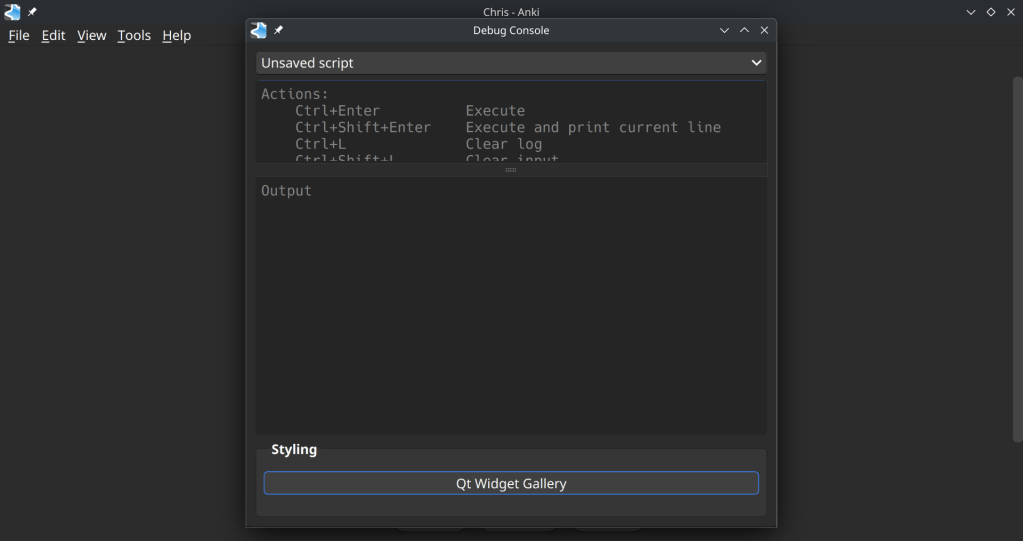
Task: Click the Anki logo in the main window title bar
Action: click(12, 12)
